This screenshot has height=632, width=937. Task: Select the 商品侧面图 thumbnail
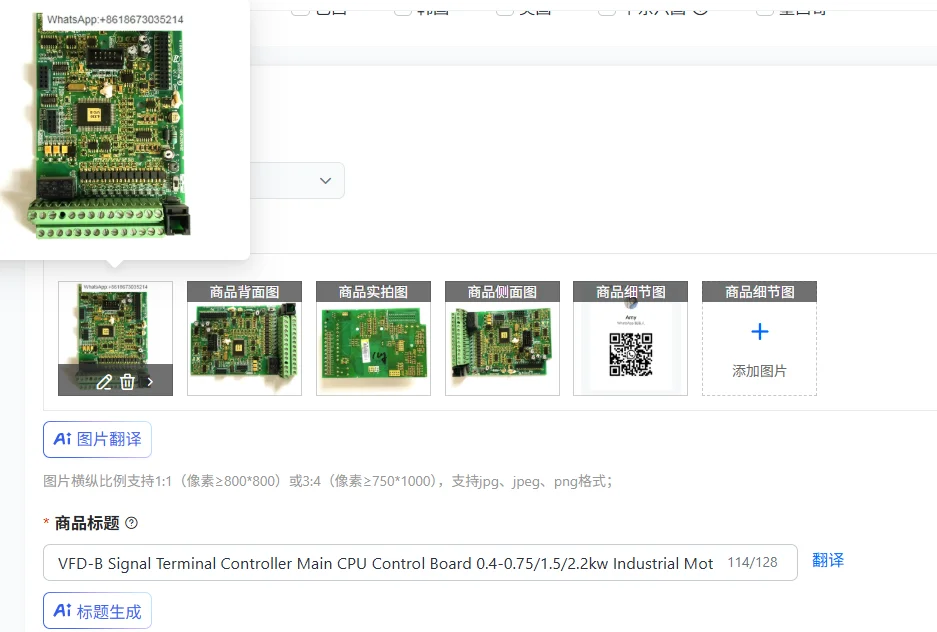[x=503, y=338]
